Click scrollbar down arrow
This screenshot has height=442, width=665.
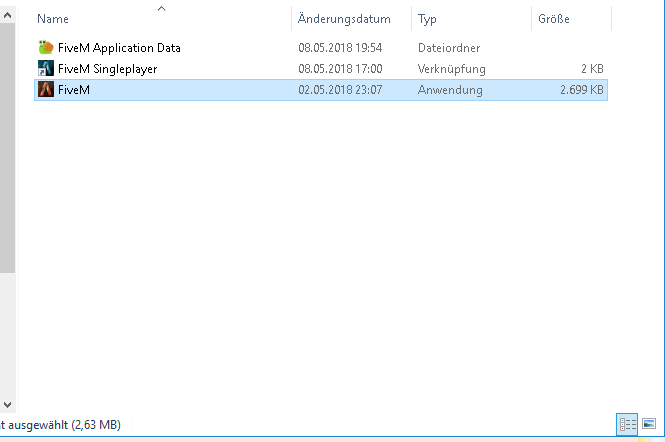(7, 405)
